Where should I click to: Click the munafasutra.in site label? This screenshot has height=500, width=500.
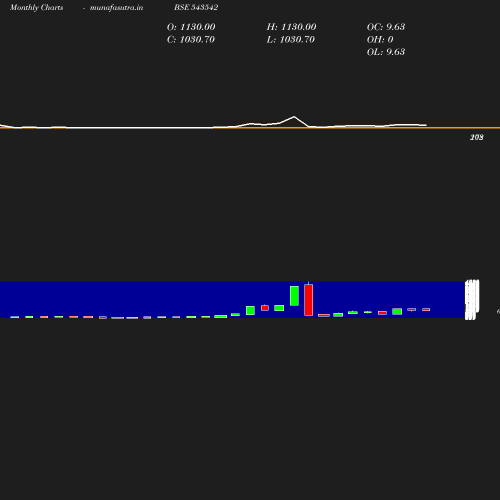[116, 7]
